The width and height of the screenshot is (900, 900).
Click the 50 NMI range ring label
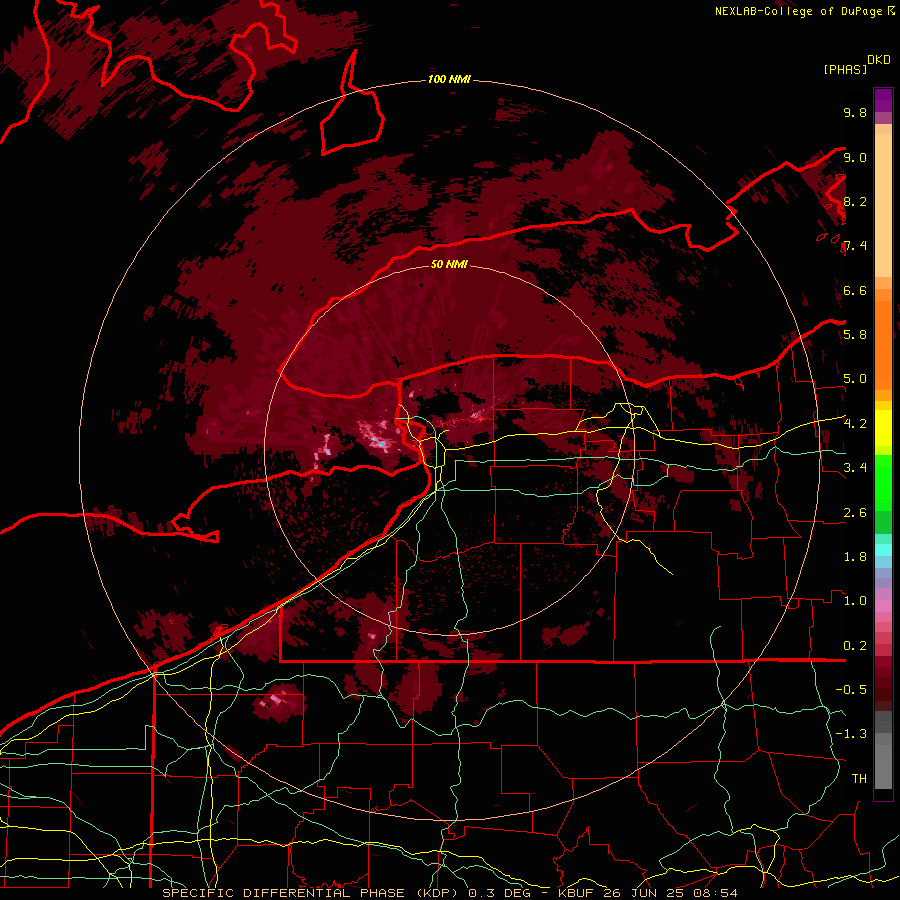449,264
